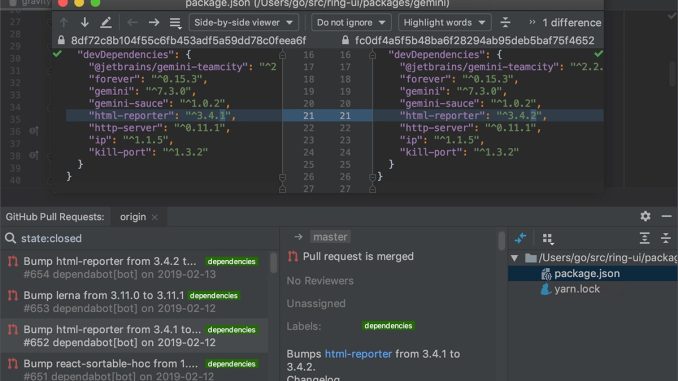Viewport: 678px width, 381px height.
Task: Click right revision lock icon
Action: (345, 40)
